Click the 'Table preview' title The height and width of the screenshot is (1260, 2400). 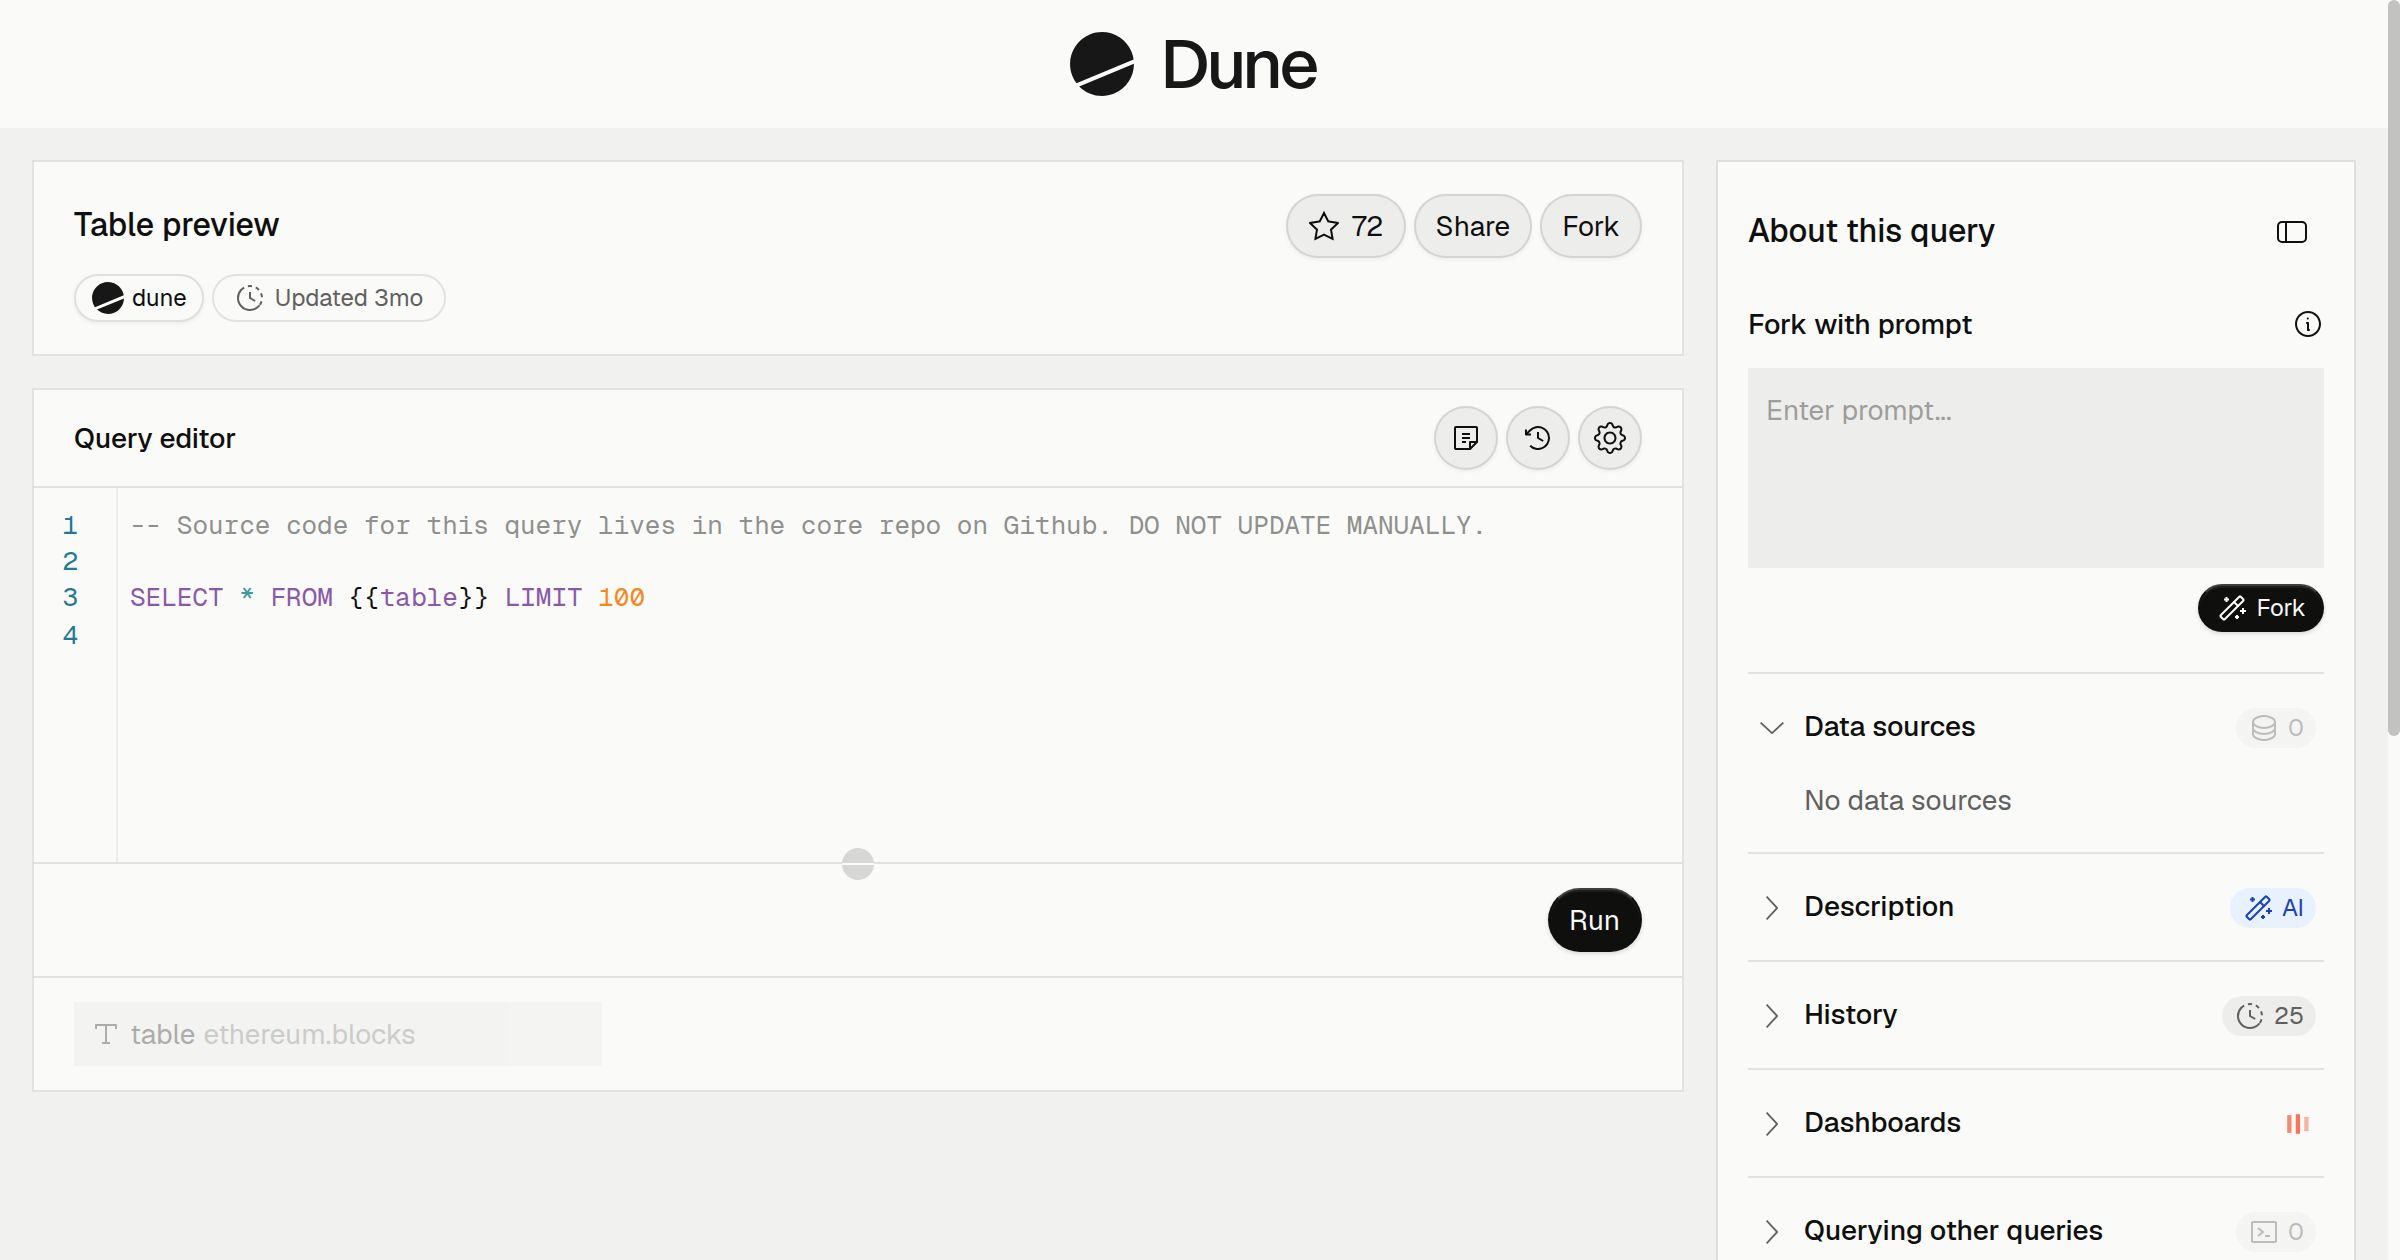[x=176, y=225]
